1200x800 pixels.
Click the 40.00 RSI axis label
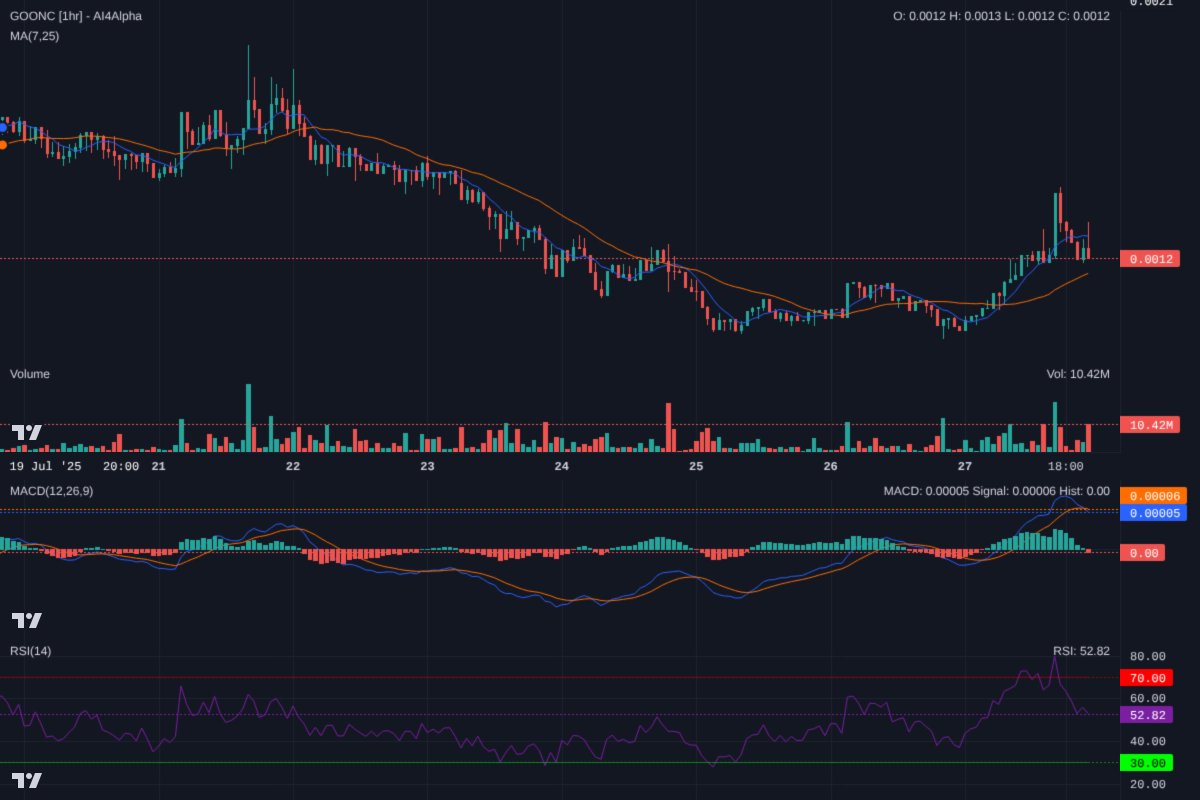(x=1148, y=742)
